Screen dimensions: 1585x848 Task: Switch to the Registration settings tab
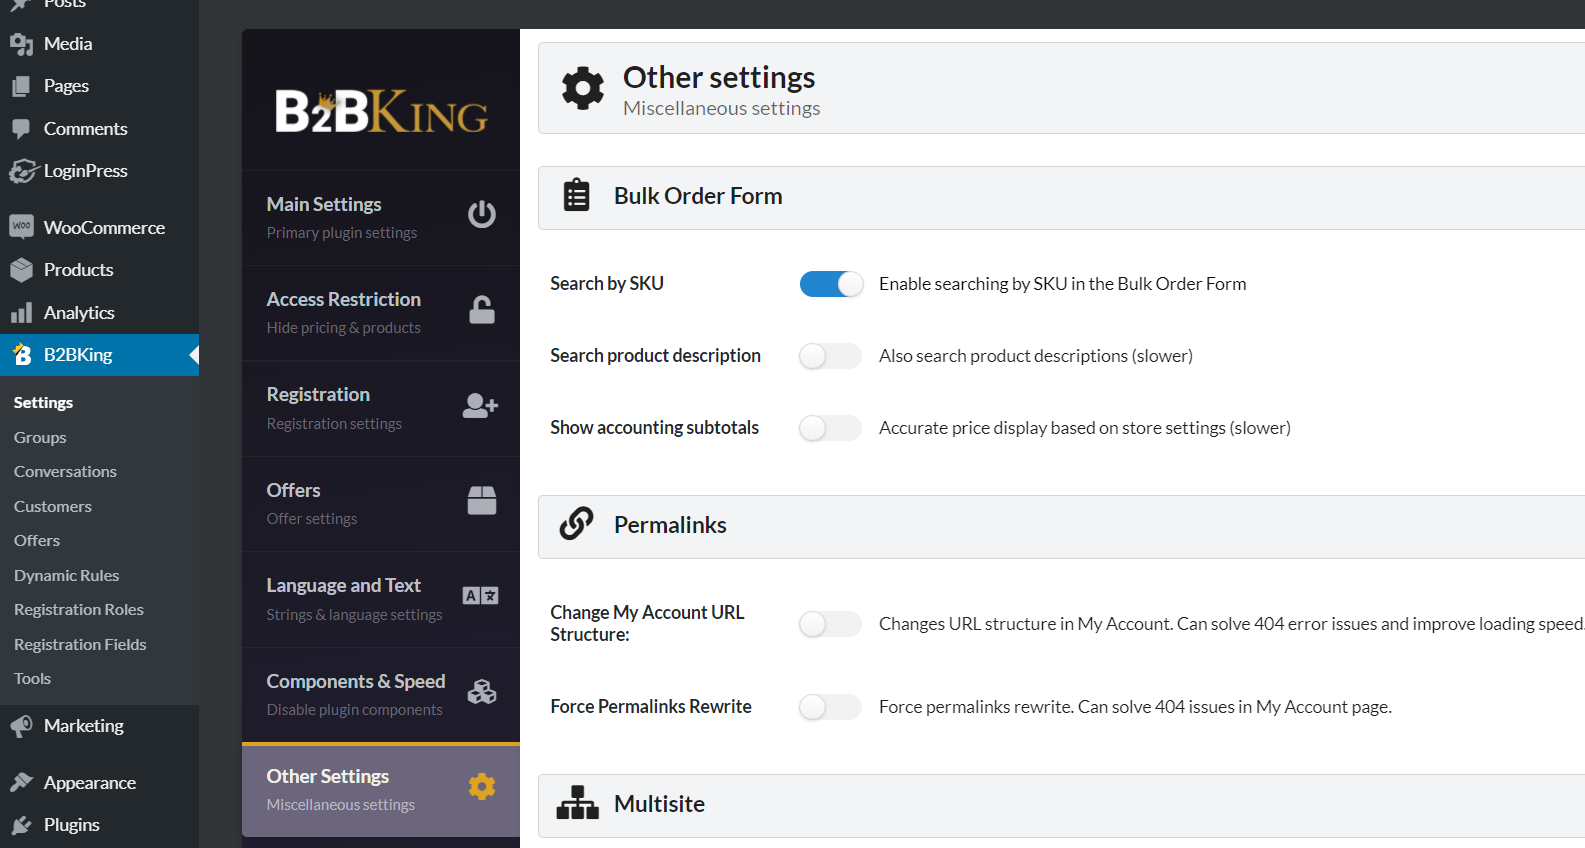pyautogui.click(x=381, y=408)
